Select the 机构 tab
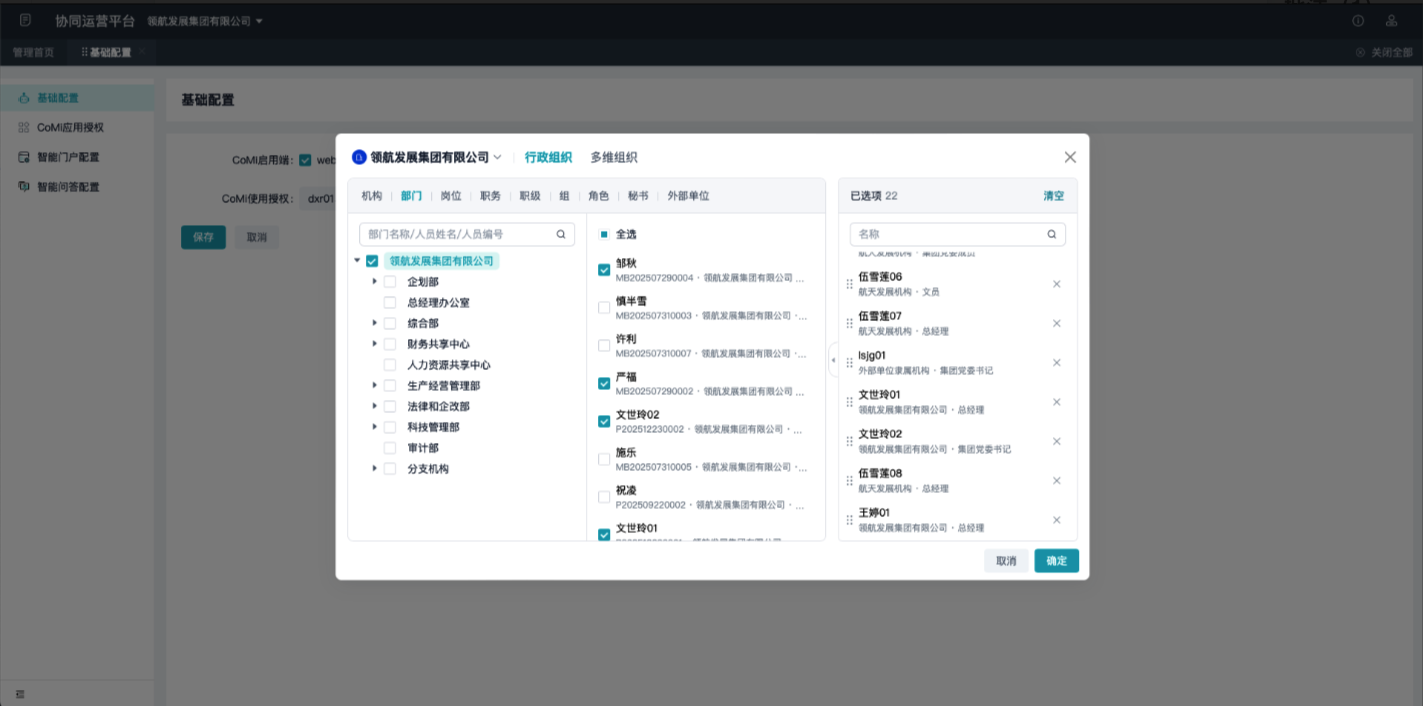 [371, 196]
